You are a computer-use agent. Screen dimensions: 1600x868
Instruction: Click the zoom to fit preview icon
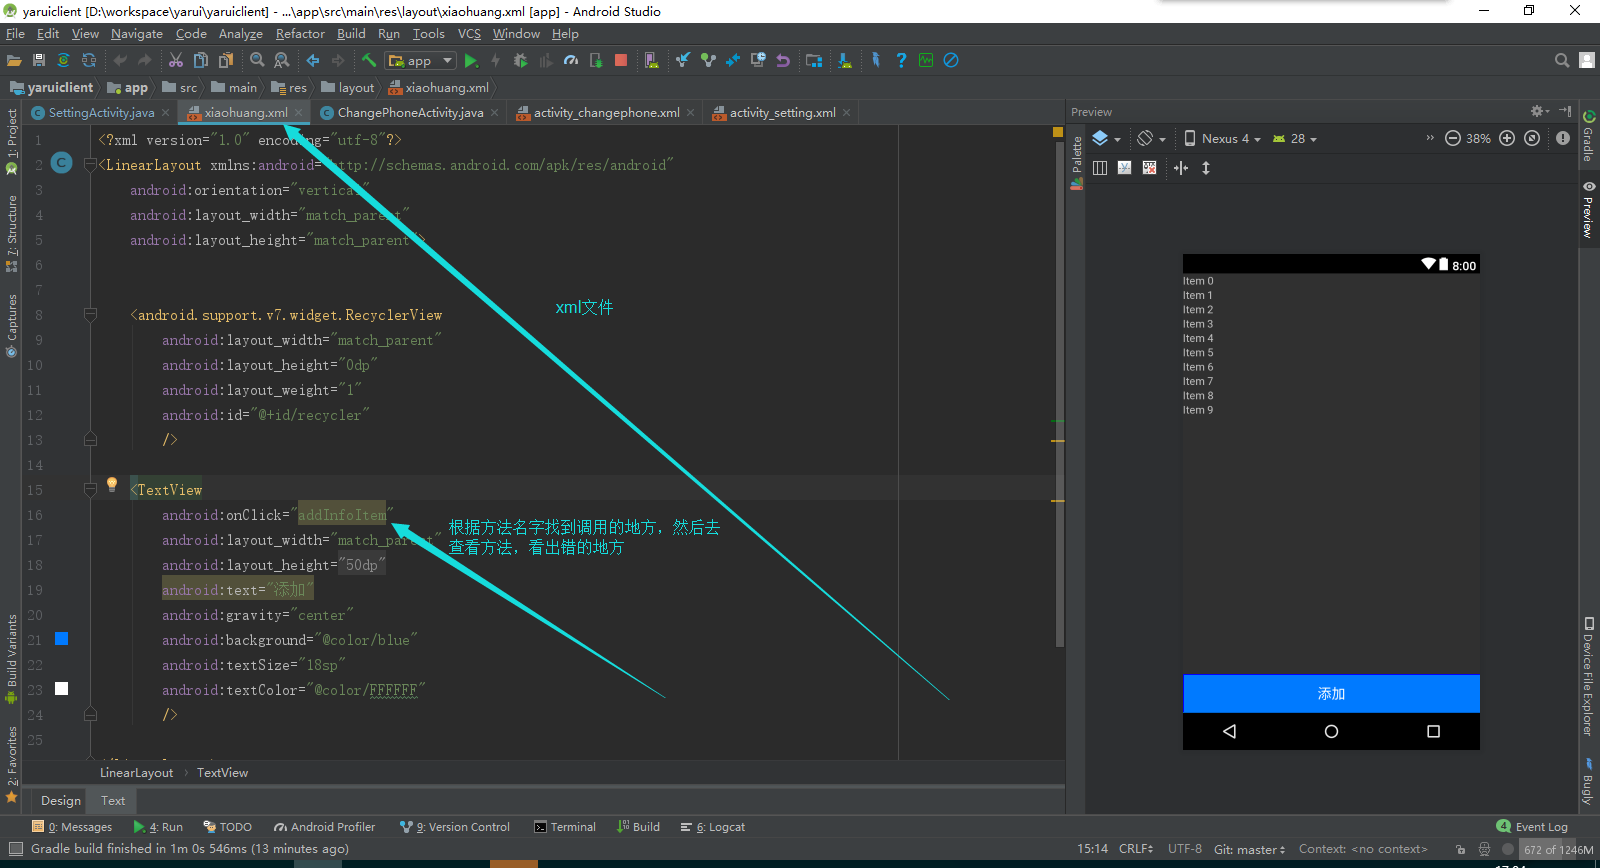click(x=1532, y=138)
